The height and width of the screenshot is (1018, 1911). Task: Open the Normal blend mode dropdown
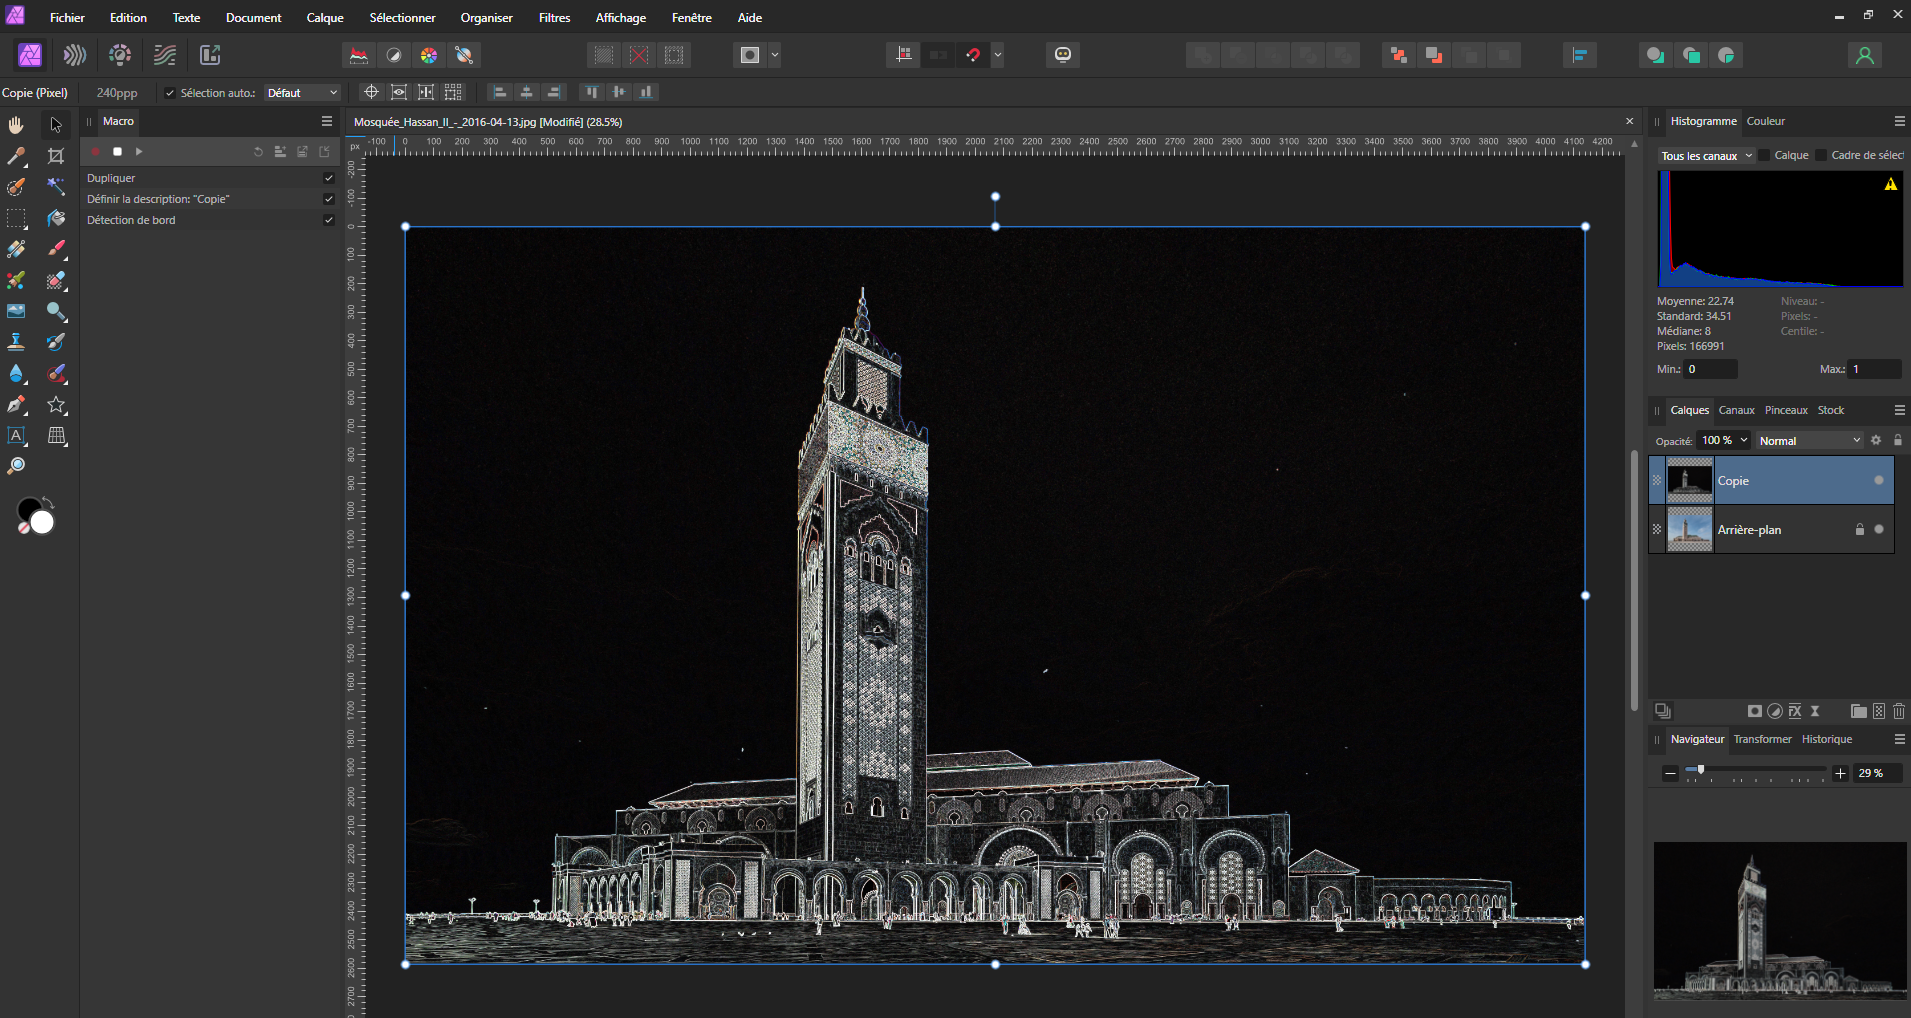[x=1809, y=441]
